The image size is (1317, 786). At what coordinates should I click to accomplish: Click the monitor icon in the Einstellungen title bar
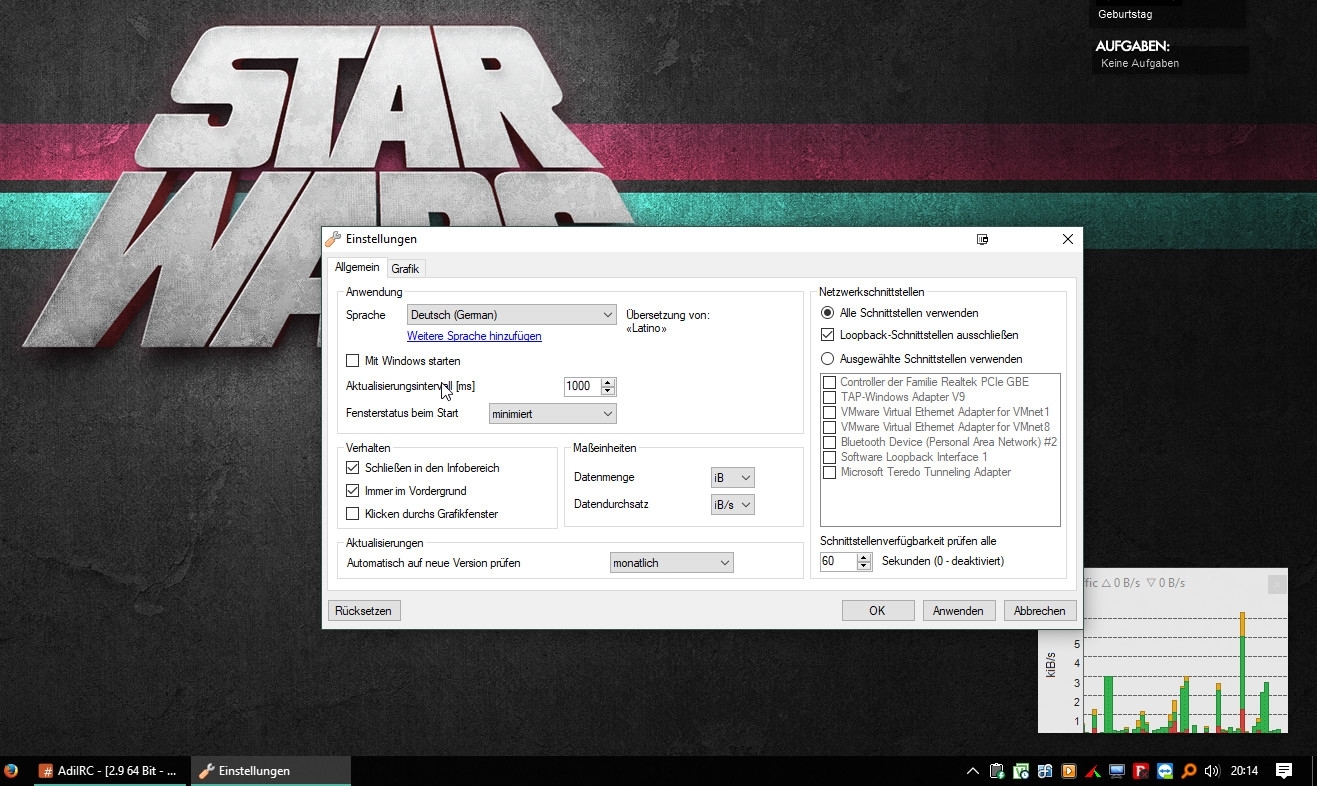[x=982, y=240]
